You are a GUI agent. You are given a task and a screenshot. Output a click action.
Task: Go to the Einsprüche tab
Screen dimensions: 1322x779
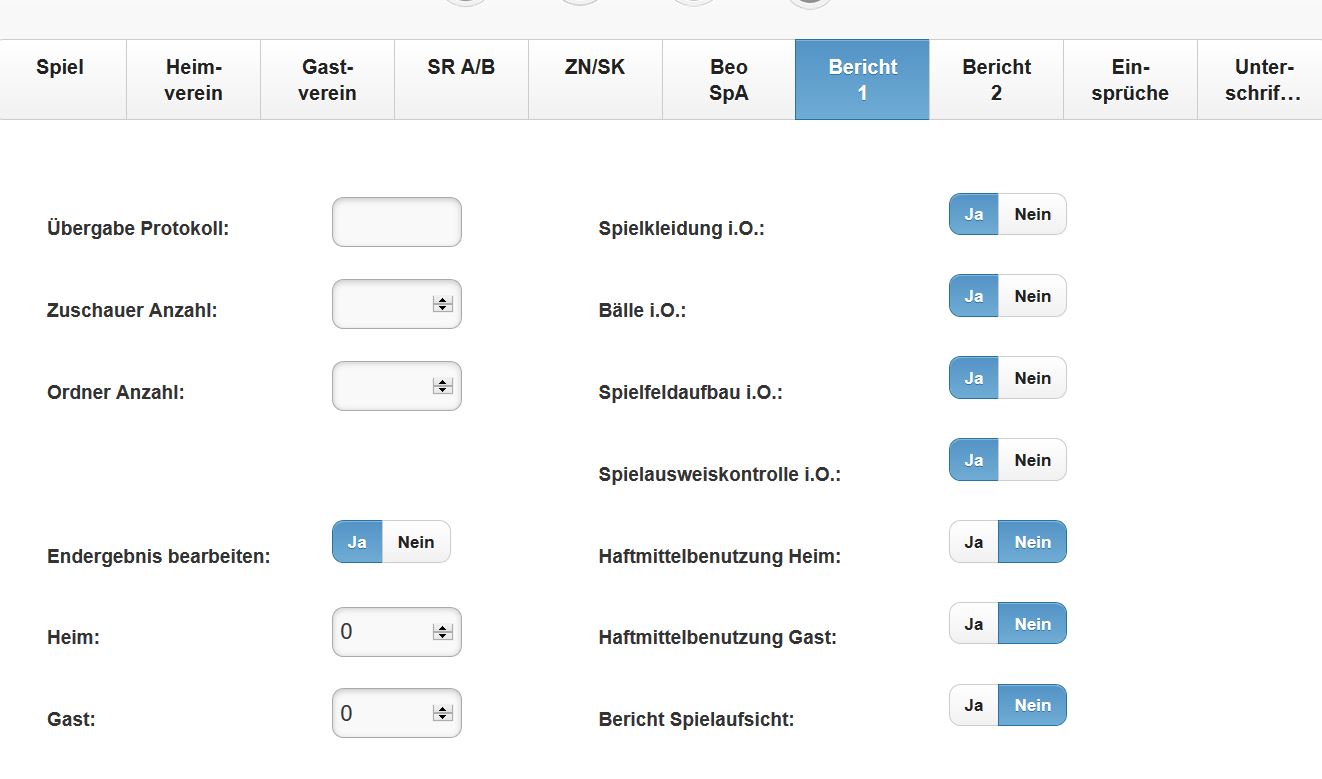[1130, 80]
